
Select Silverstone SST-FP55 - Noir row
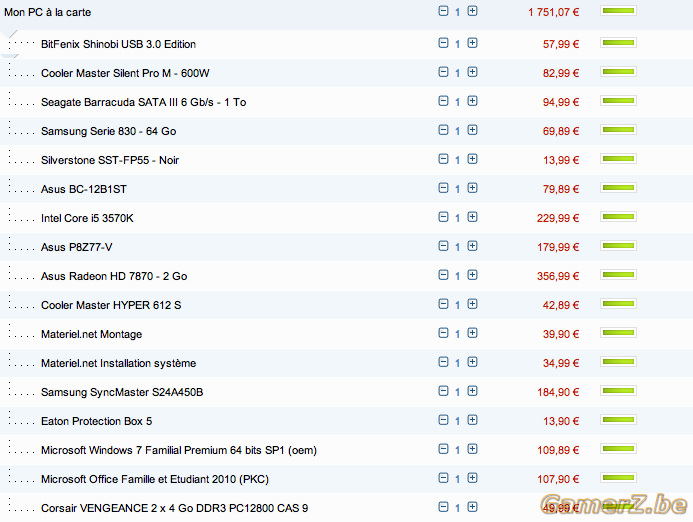(346, 160)
